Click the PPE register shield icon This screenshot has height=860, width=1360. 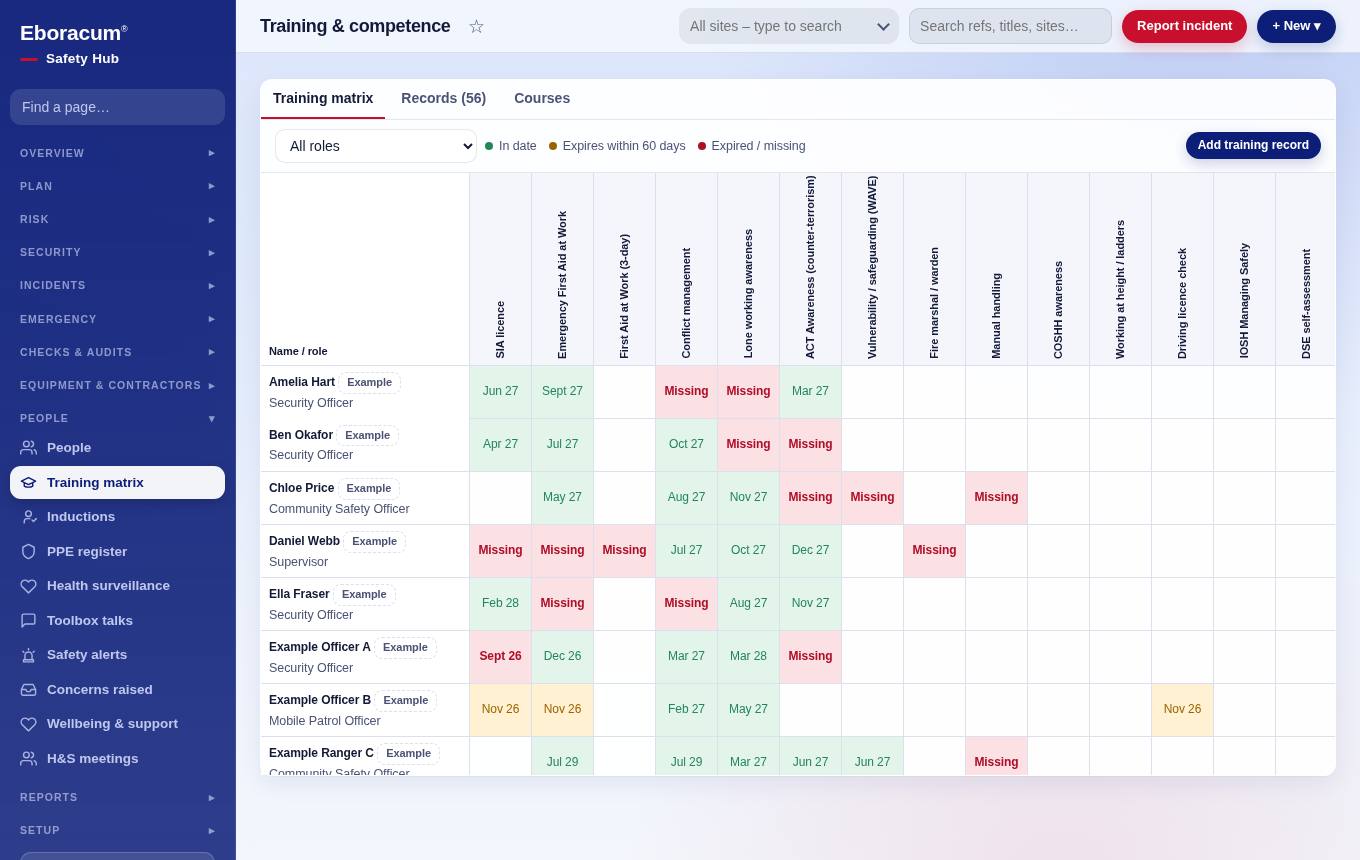(28, 551)
